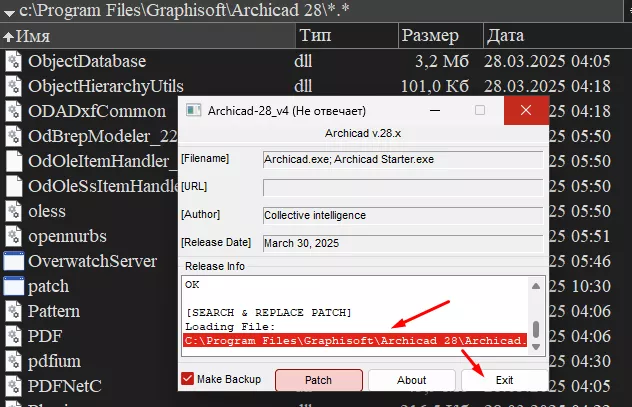Sort the file list by Размер column

[441, 36]
